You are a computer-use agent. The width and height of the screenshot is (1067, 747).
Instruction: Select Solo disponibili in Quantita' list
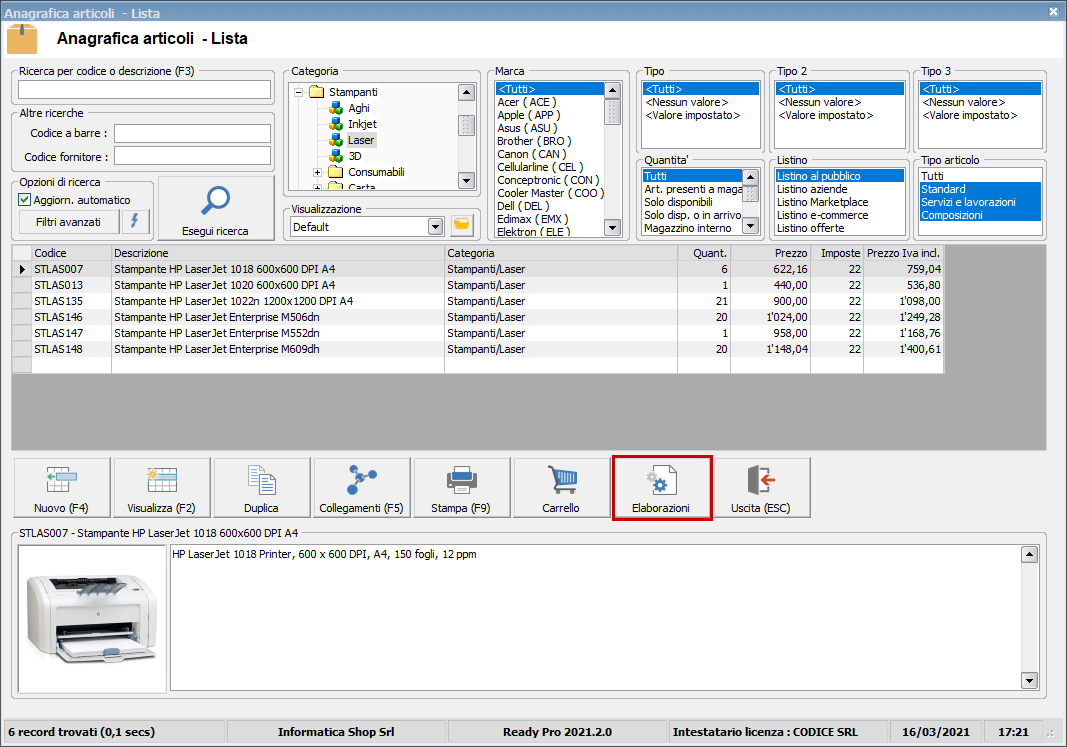(692, 202)
